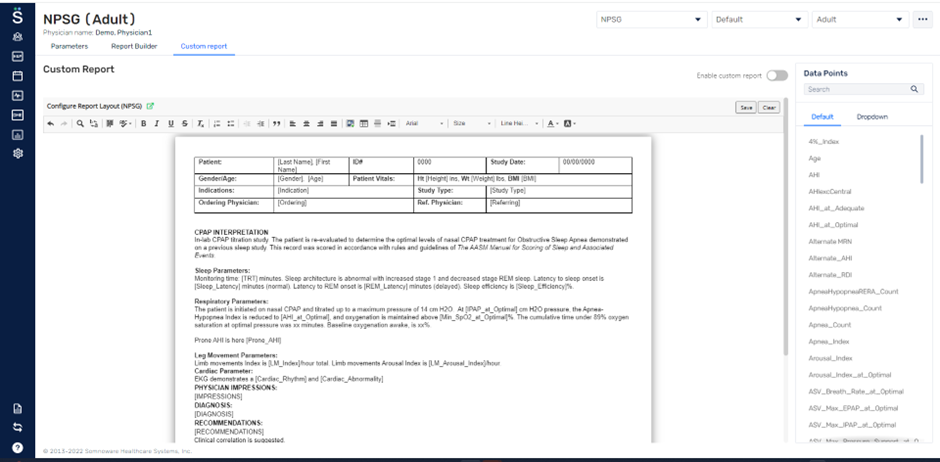940x462 pixels.
Task: Select the Default tab in Data Points
Action: pos(822,117)
